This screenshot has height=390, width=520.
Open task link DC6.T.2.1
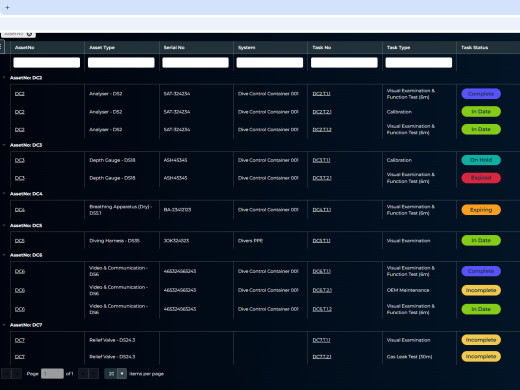pos(322,290)
